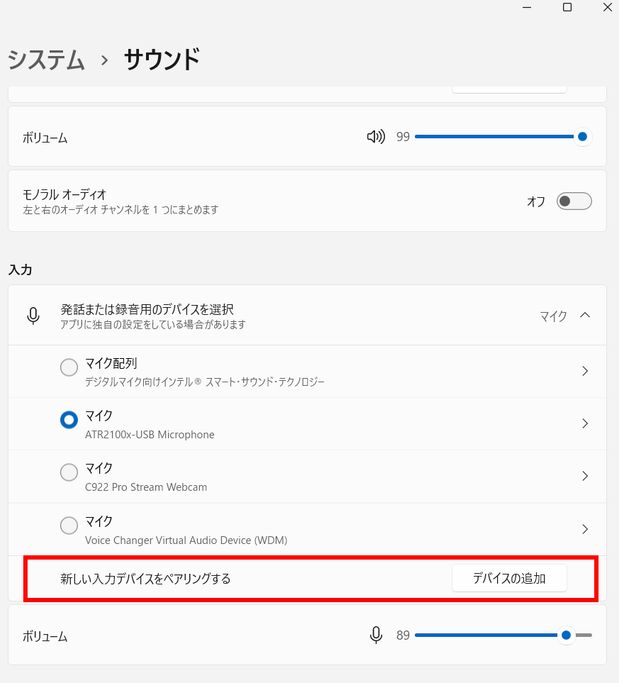Open C922 Pro Stream Webcam details arrow
The width and height of the screenshot is (619, 683).
(x=585, y=476)
